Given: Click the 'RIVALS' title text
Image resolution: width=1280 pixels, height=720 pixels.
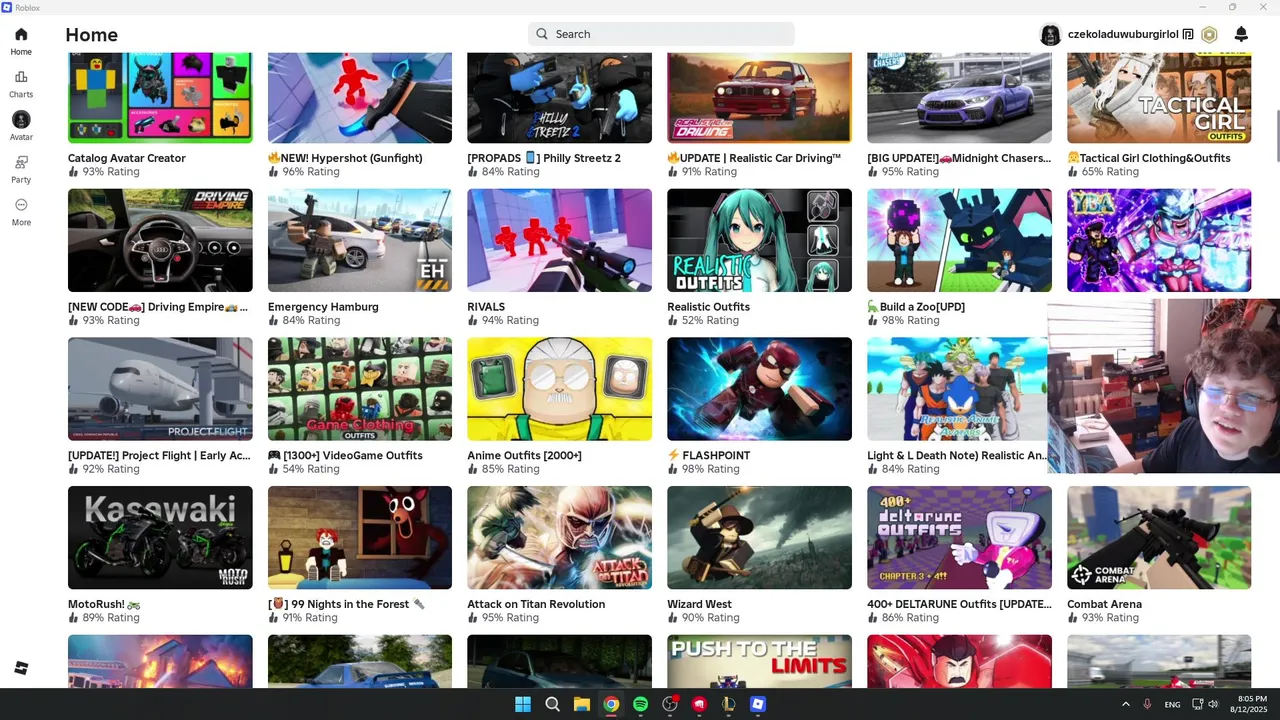Looking at the screenshot, I should click(486, 307).
